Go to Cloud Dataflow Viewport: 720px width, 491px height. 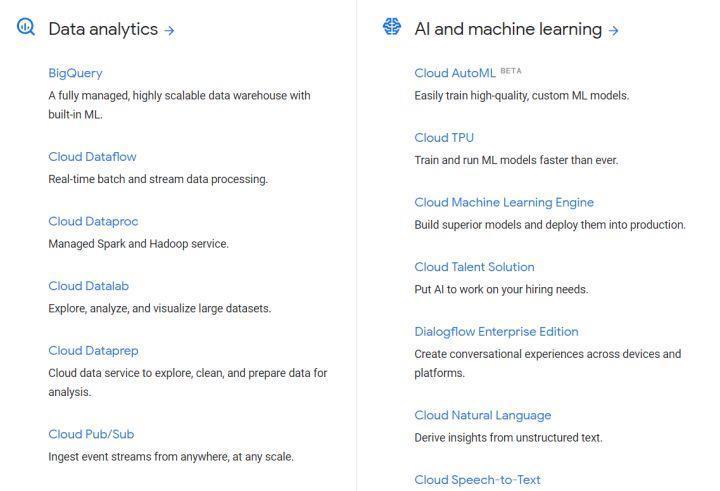(92, 157)
